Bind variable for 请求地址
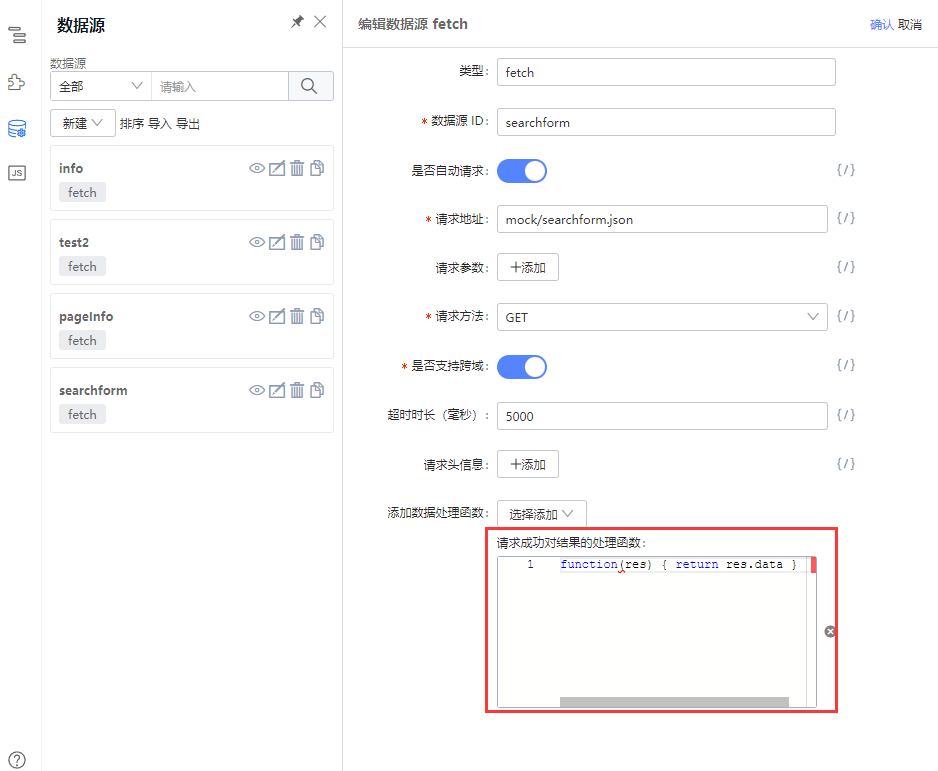Screen dimensions: 938x771 [845, 218]
